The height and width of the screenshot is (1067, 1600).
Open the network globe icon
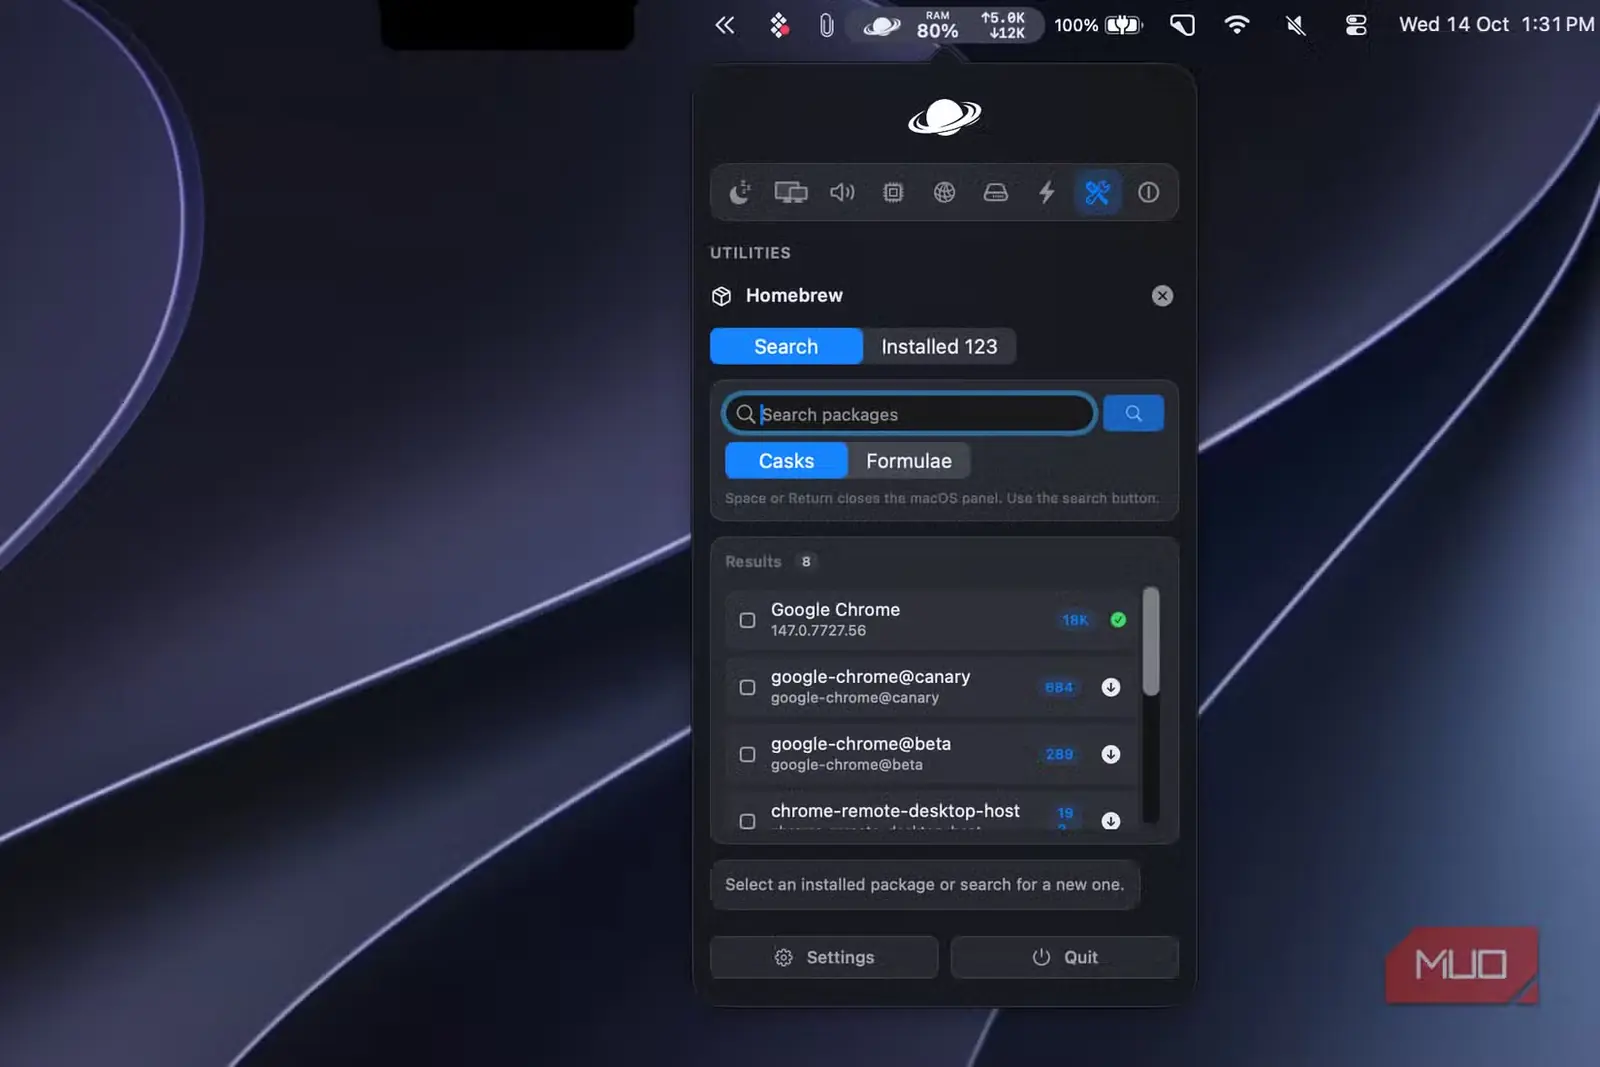pos(944,192)
